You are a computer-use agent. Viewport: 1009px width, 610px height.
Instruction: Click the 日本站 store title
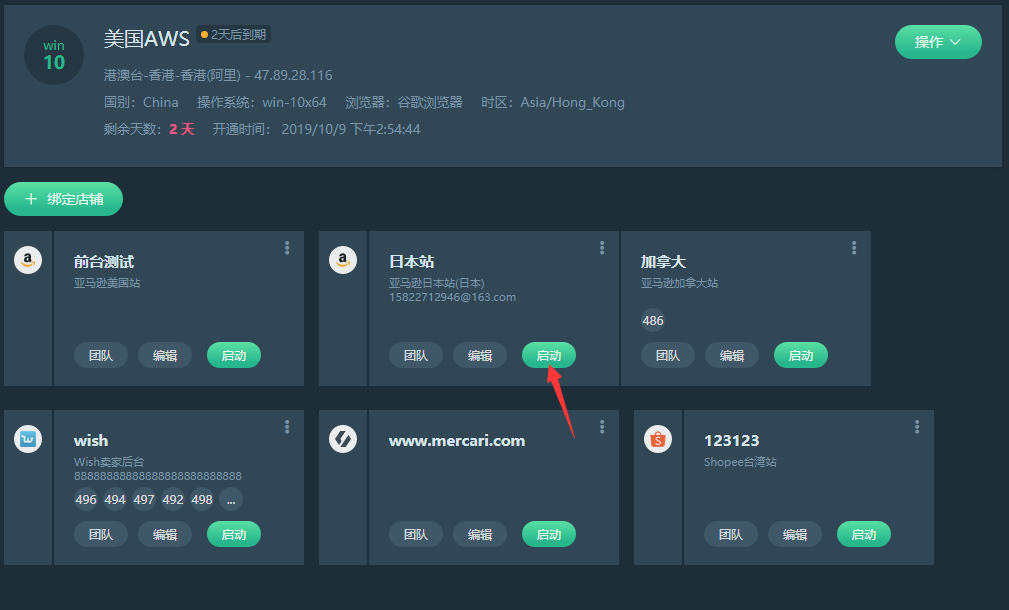(x=411, y=261)
